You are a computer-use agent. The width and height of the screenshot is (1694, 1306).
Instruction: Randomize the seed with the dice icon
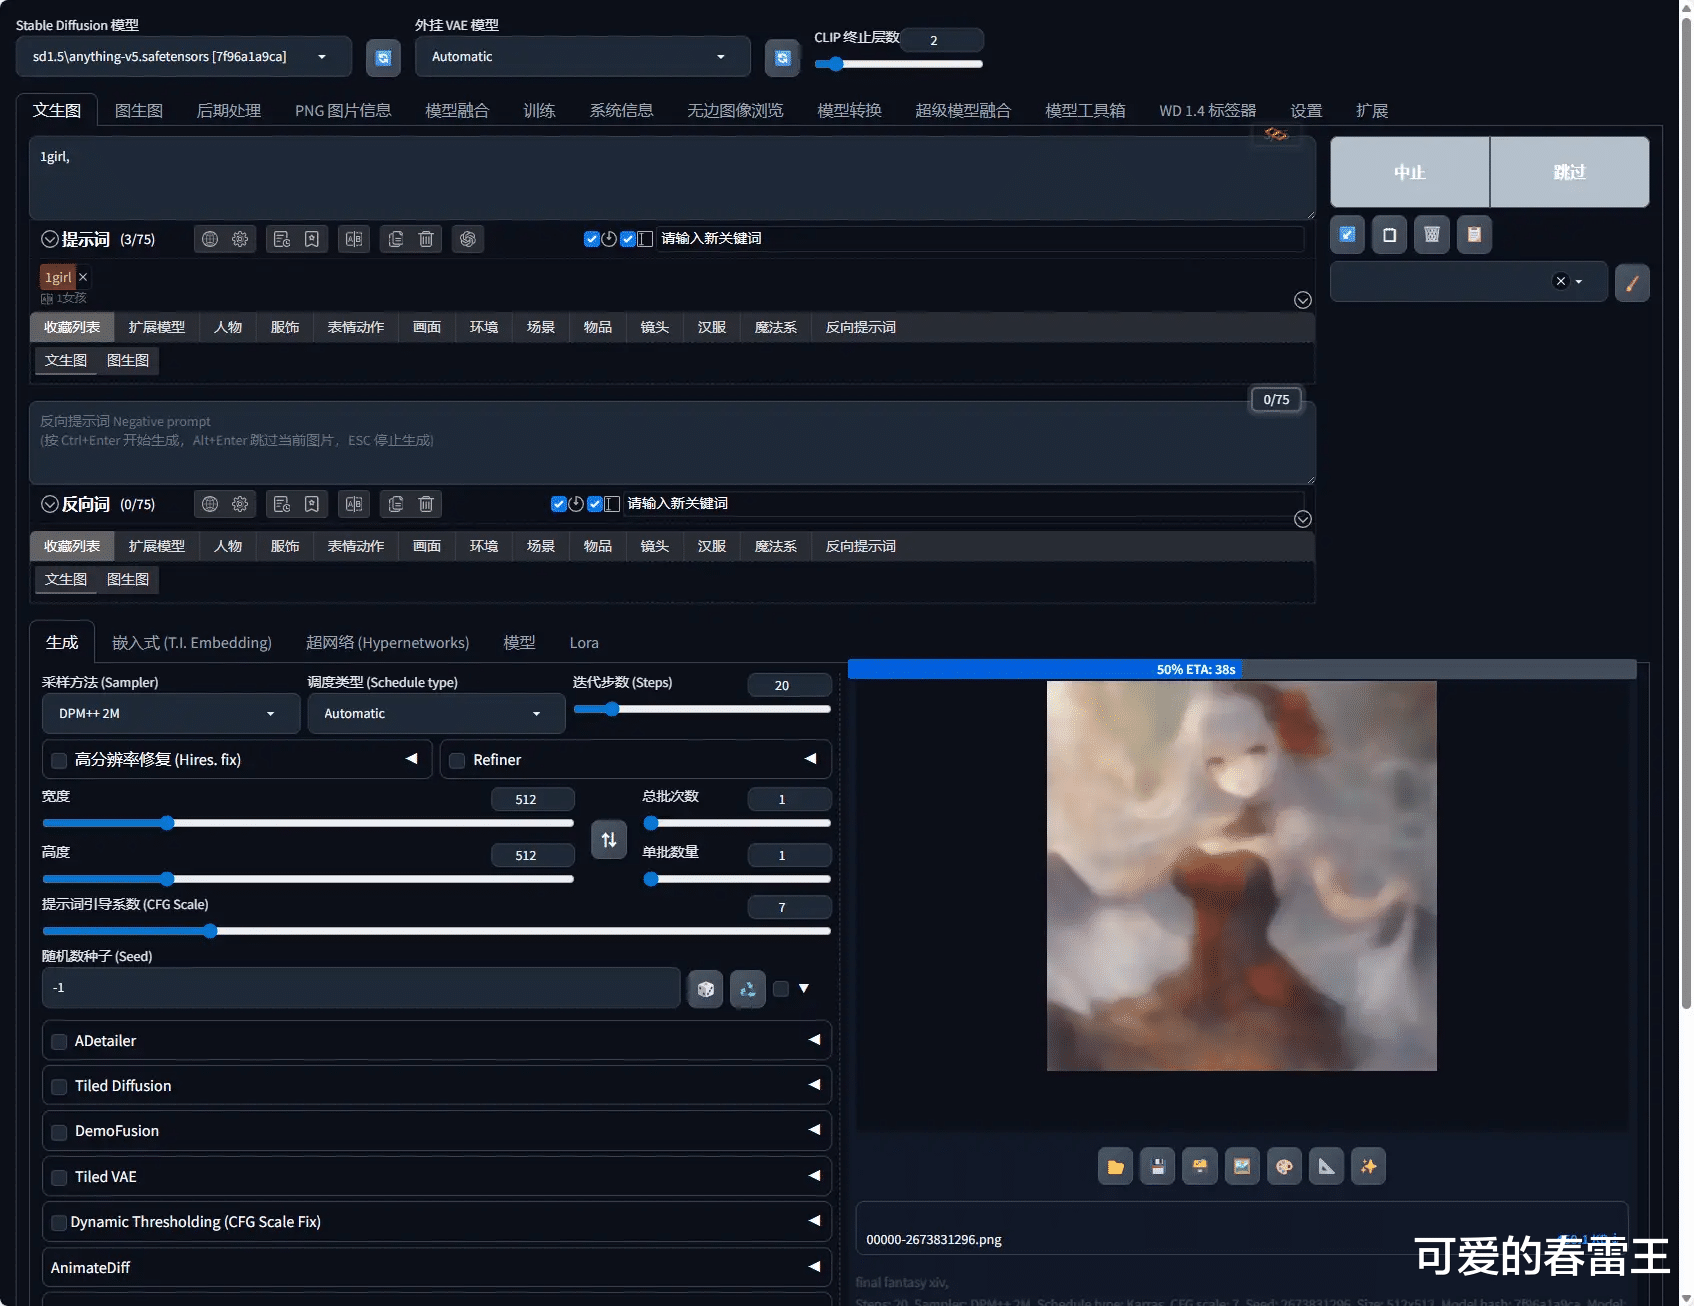click(x=706, y=989)
